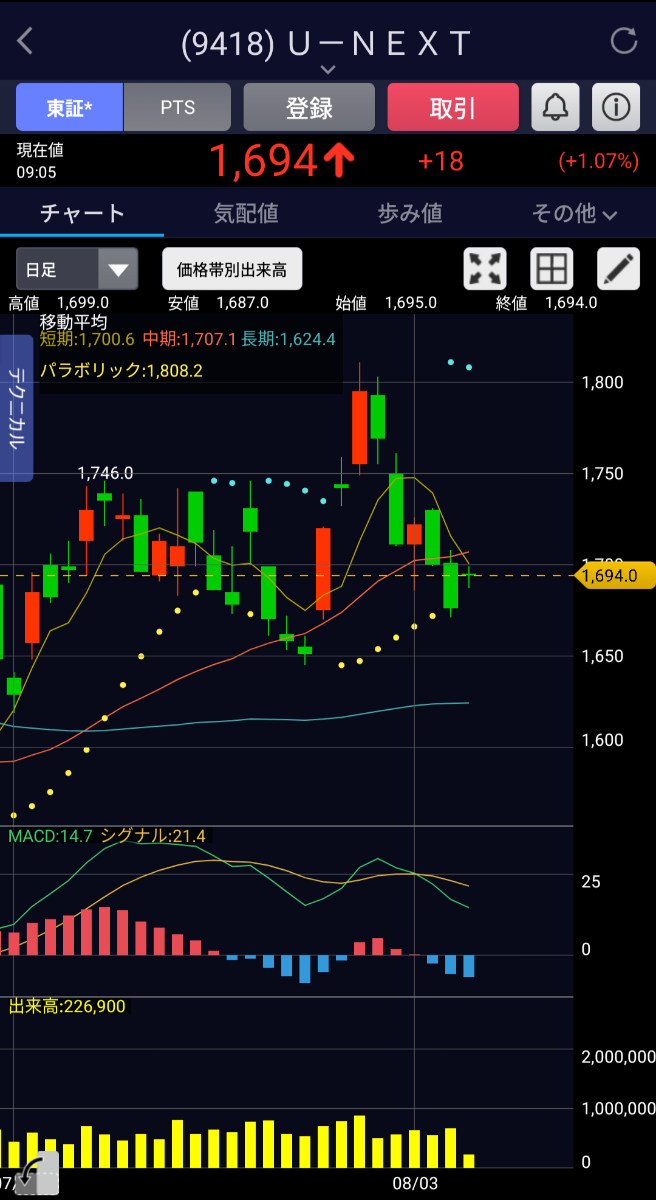The width and height of the screenshot is (656, 1200).
Task: Open stock information (i) icon
Action: 616,107
